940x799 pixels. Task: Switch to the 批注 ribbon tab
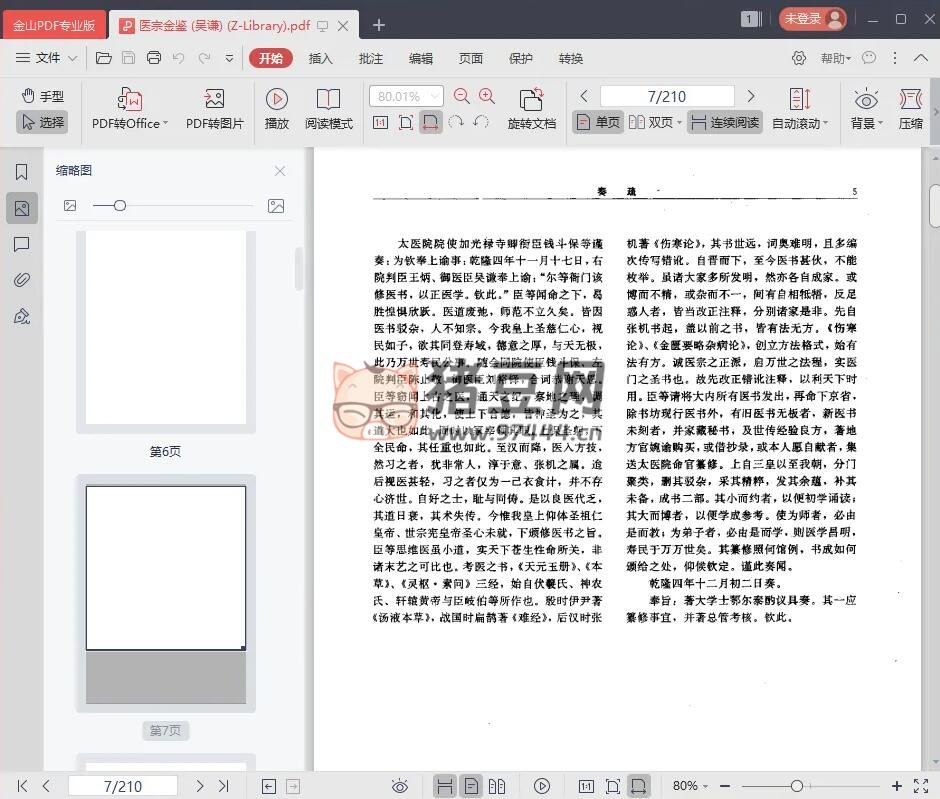[371, 58]
